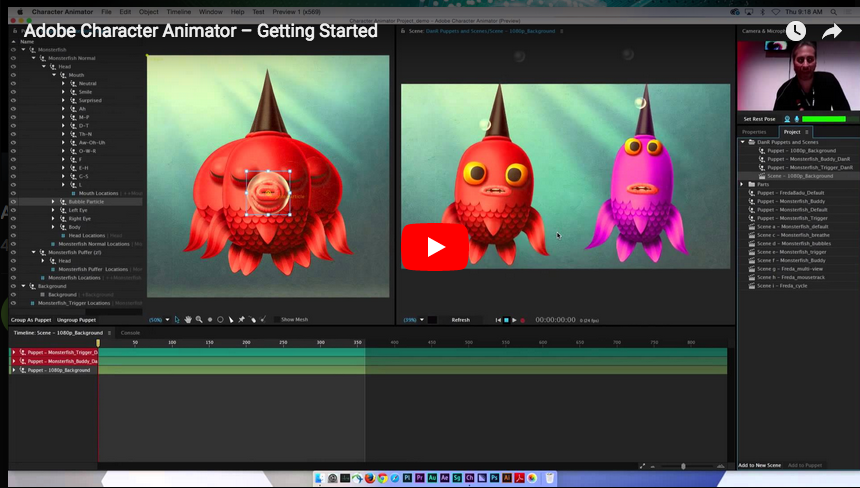Toggle visibility of Right Eye layer
Viewport: 860px width, 488px height.
pyautogui.click(x=13, y=219)
